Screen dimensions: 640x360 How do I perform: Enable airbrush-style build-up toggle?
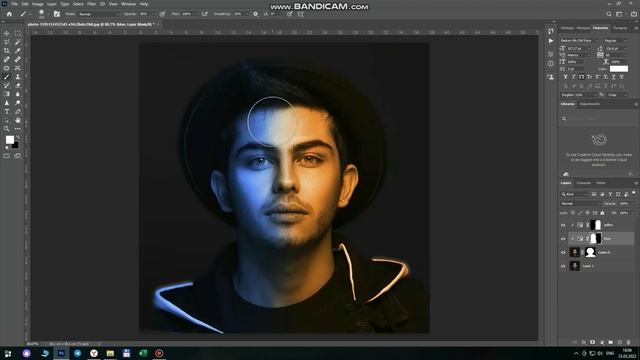pyautogui.click(x=204, y=14)
